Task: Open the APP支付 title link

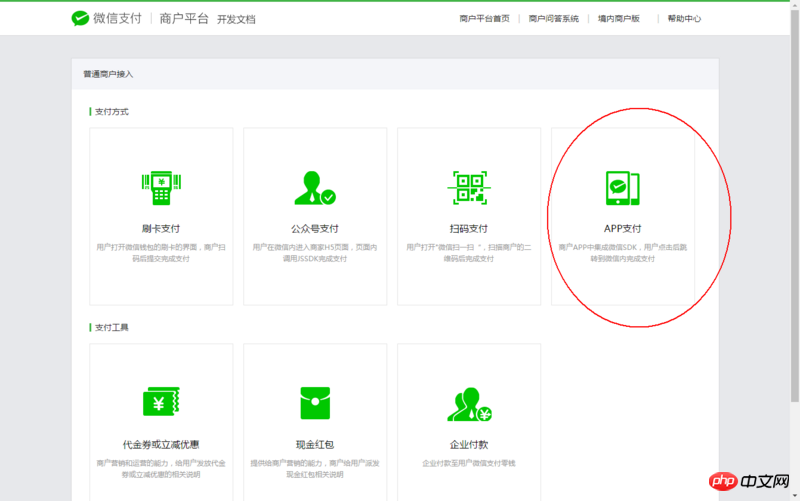Action: 622,228
